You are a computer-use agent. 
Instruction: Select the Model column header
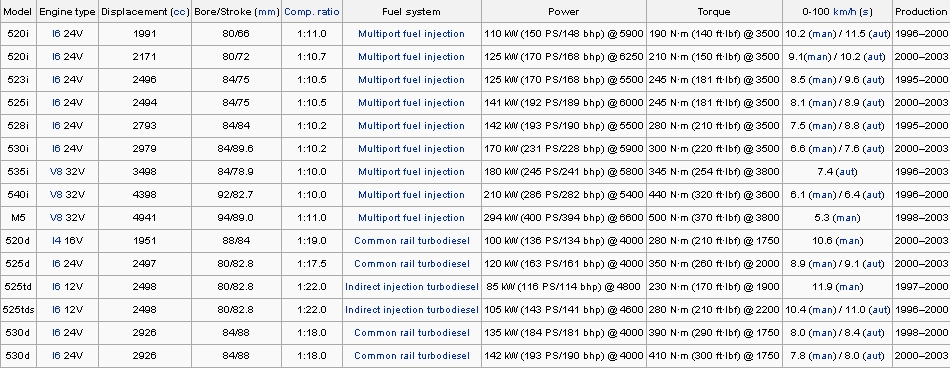pyautogui.click(x=18, y=12)
